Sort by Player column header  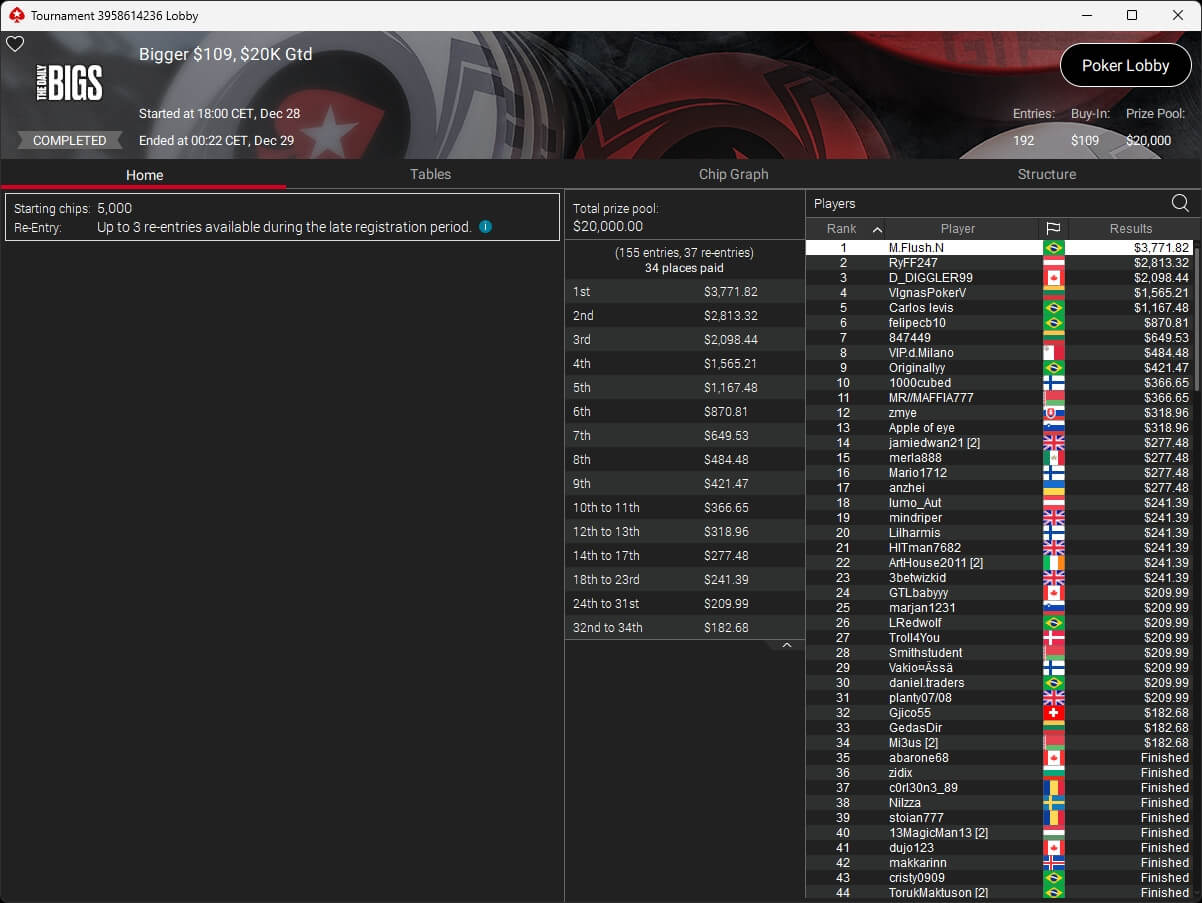(957, 229)
